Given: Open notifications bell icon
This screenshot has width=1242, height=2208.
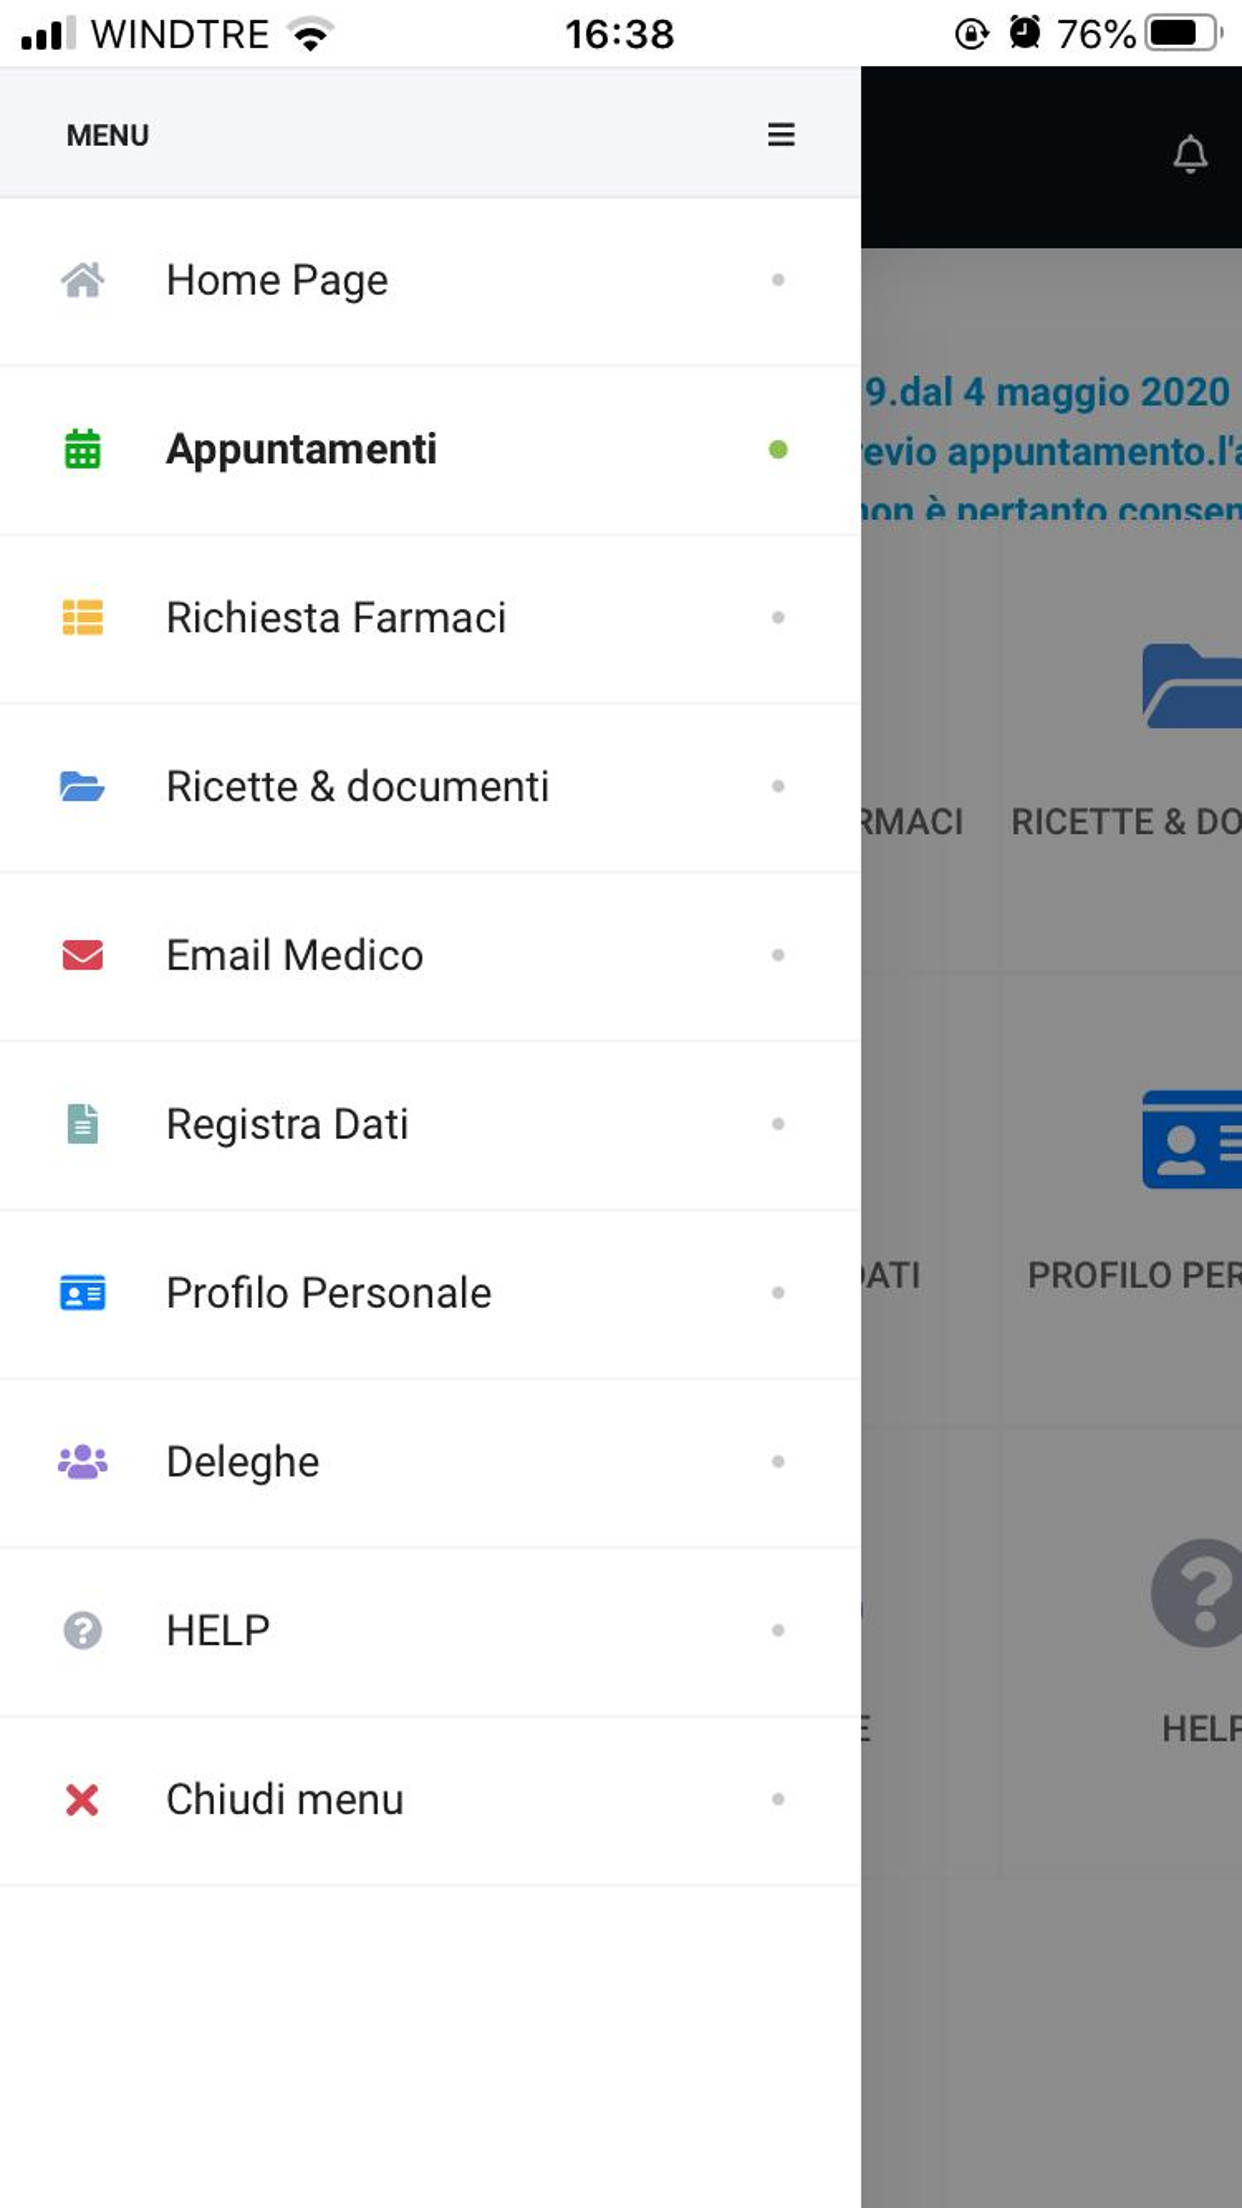Looking at the screenshot, I should [1189, 155].
